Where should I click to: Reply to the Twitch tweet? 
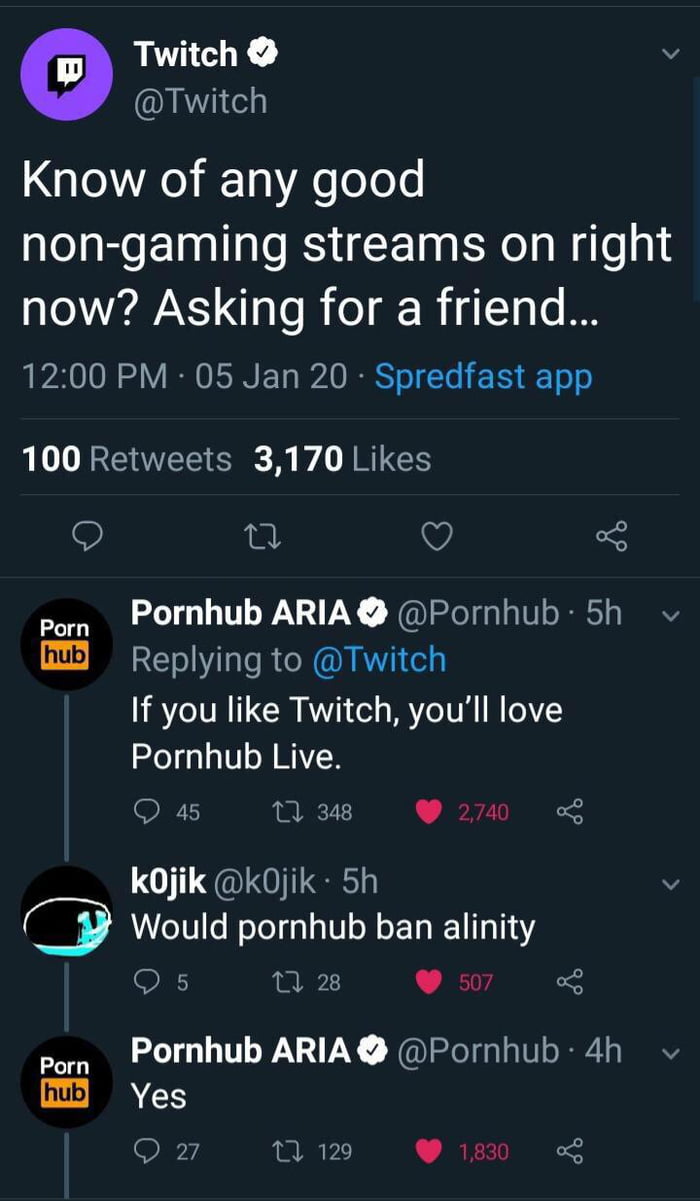88,537
